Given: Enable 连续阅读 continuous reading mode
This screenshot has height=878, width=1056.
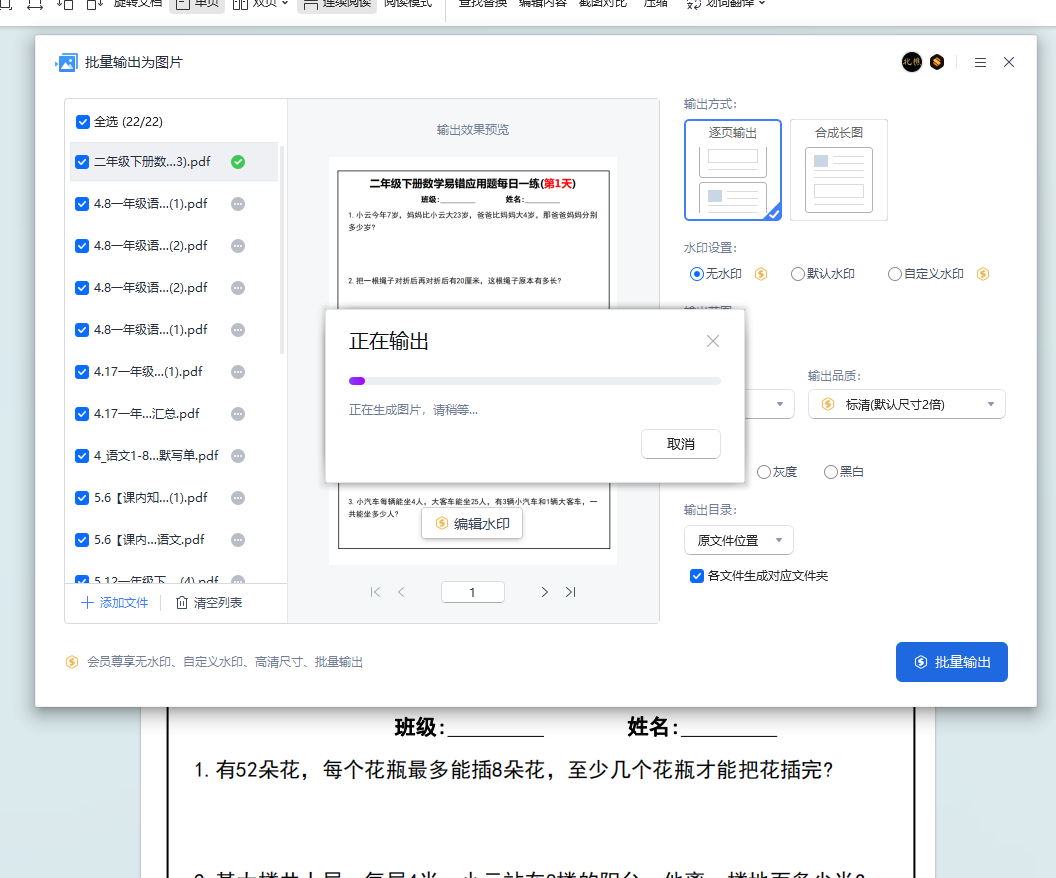Looking at the screenshot, I should (x=343, y=5).
